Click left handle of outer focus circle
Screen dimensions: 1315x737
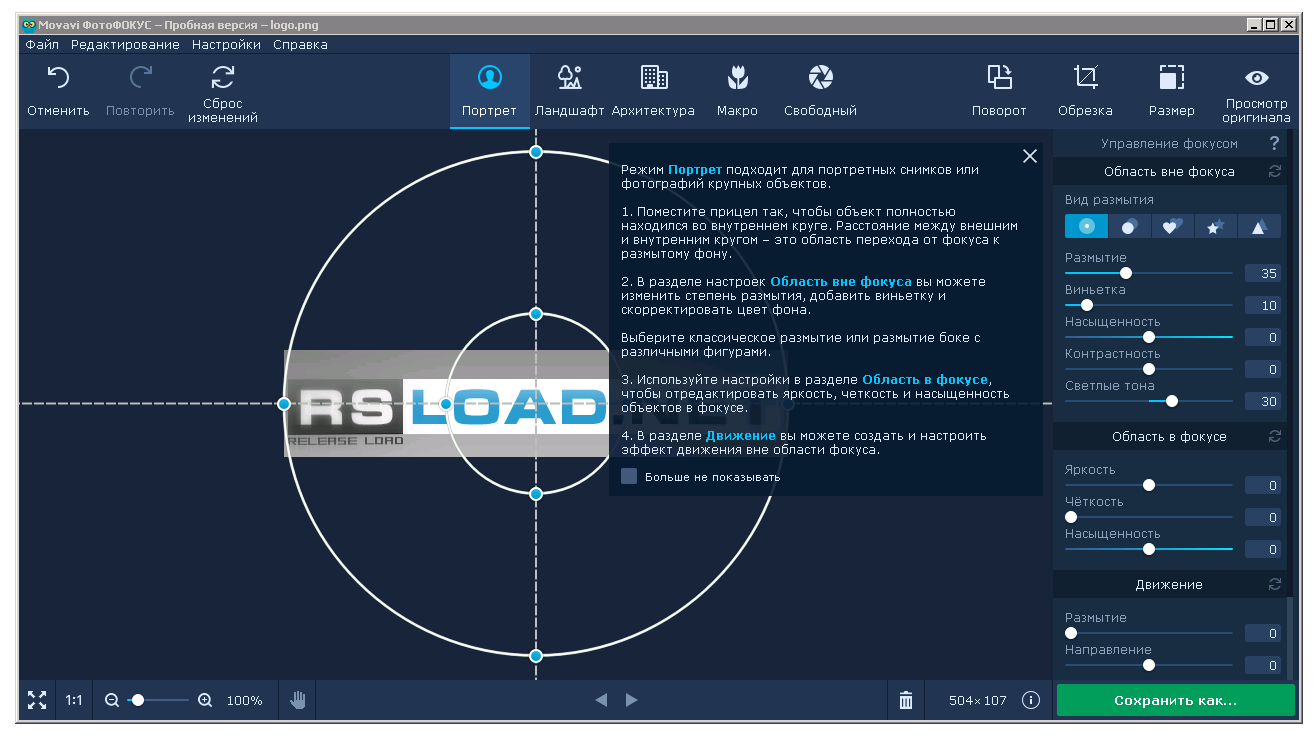[284, 404]
